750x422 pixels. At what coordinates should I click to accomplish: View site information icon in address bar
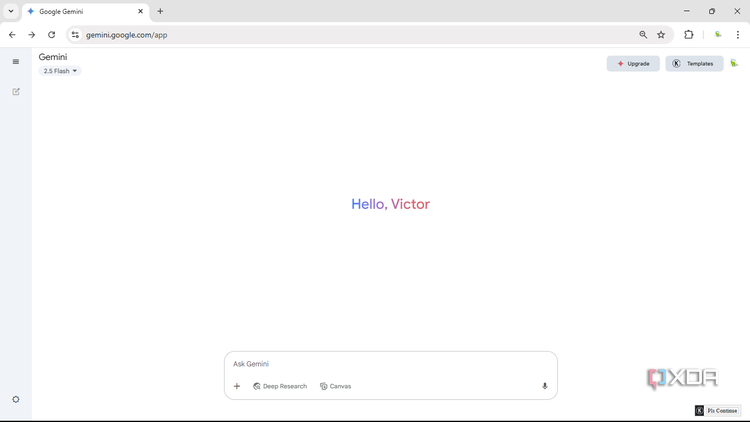point(75,34)
